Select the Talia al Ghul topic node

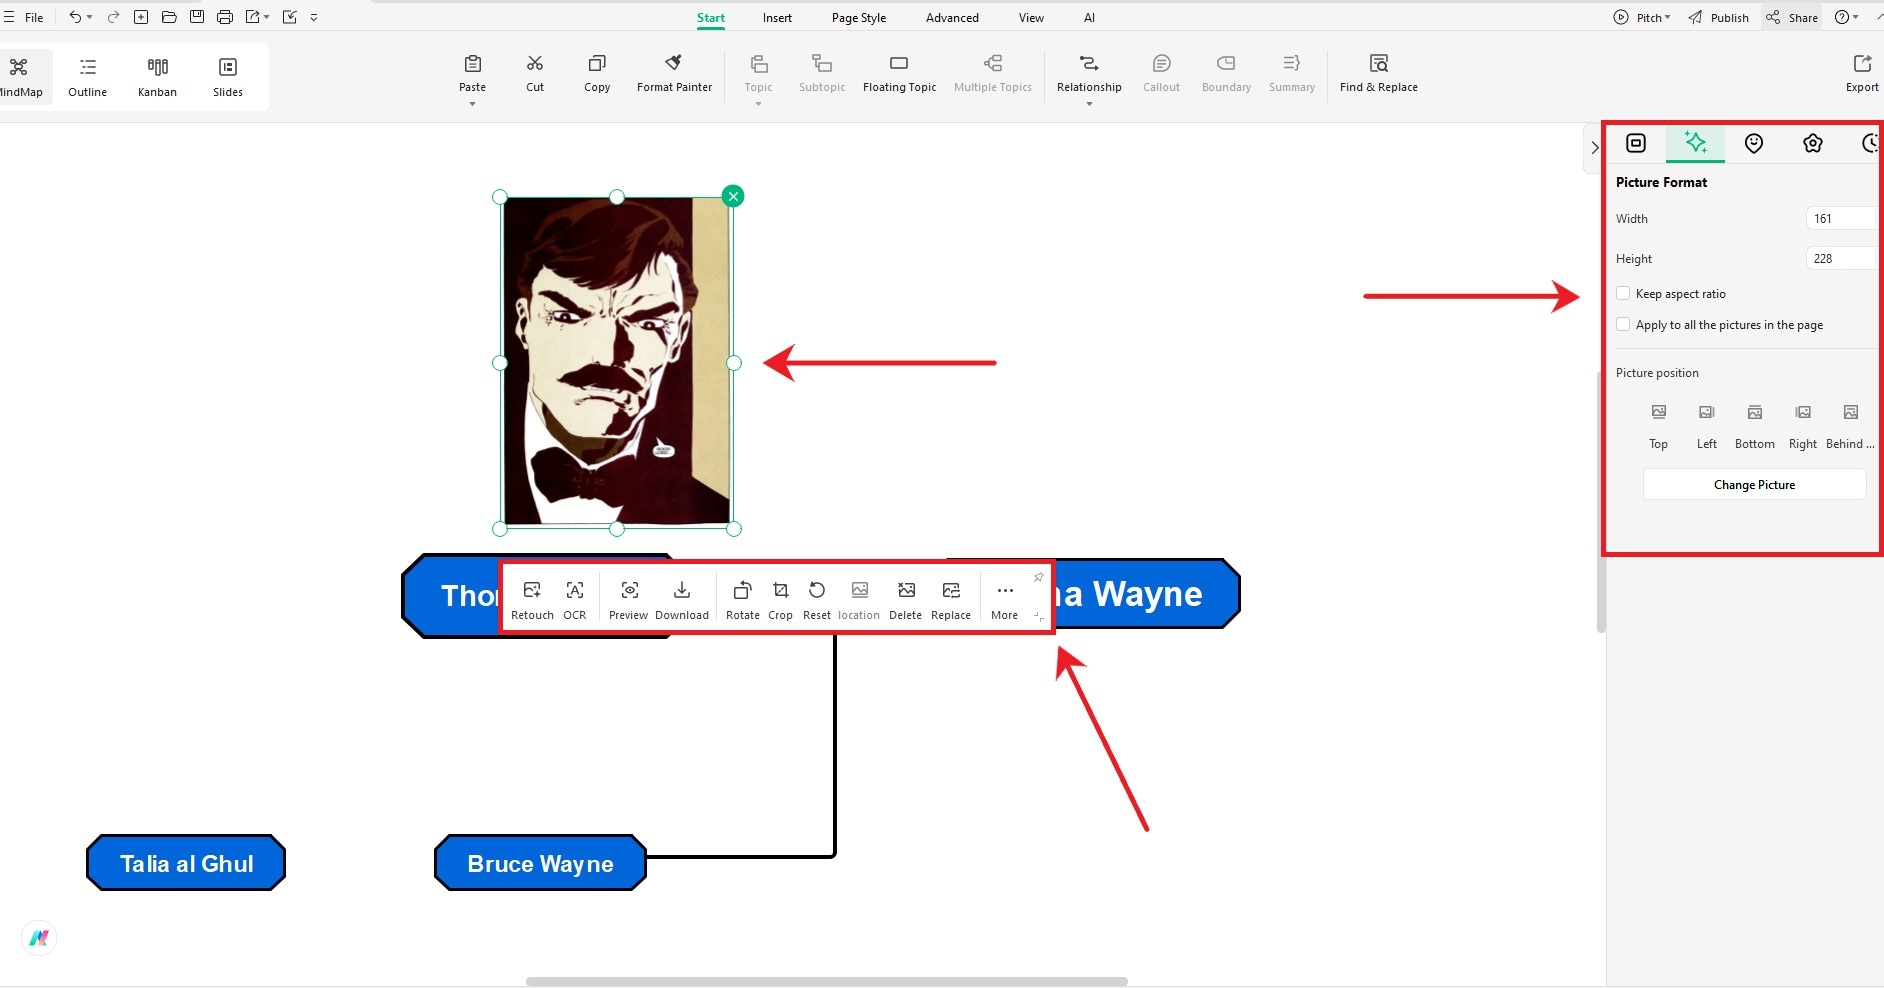tap(186, 863)
